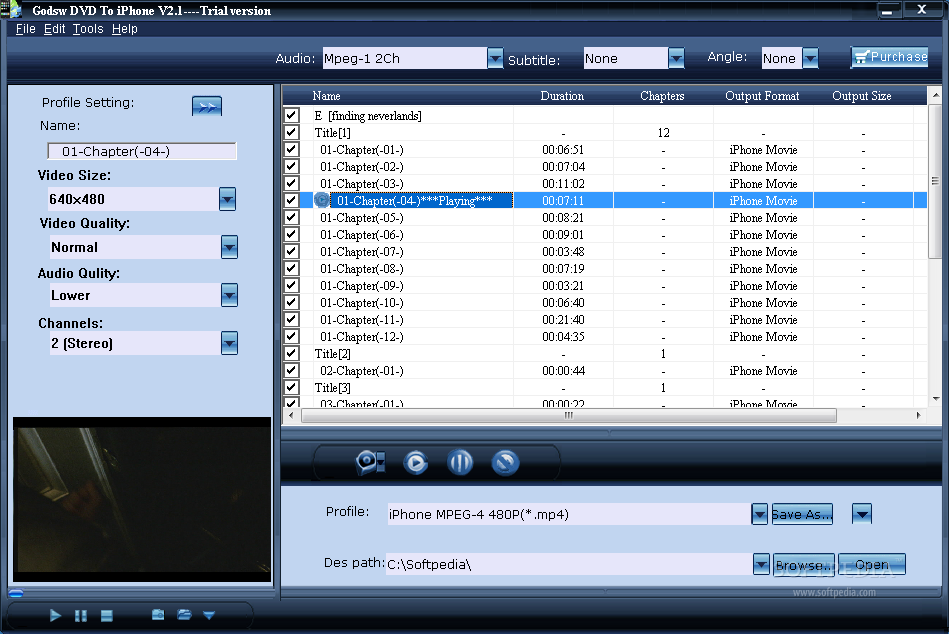Viewport: 949px width, 634px height.
Task: Uncheck the 01-Chapter(-05-) checkbox
Action: pos(292,217)
